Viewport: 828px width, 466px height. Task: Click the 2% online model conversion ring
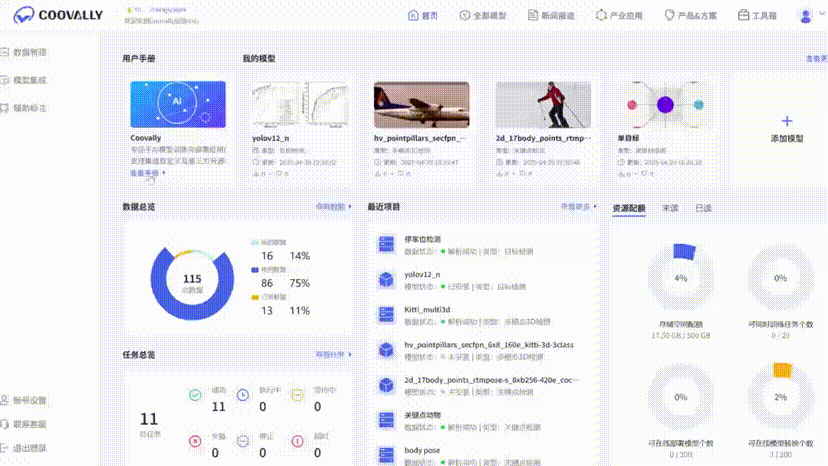[780, 397]
